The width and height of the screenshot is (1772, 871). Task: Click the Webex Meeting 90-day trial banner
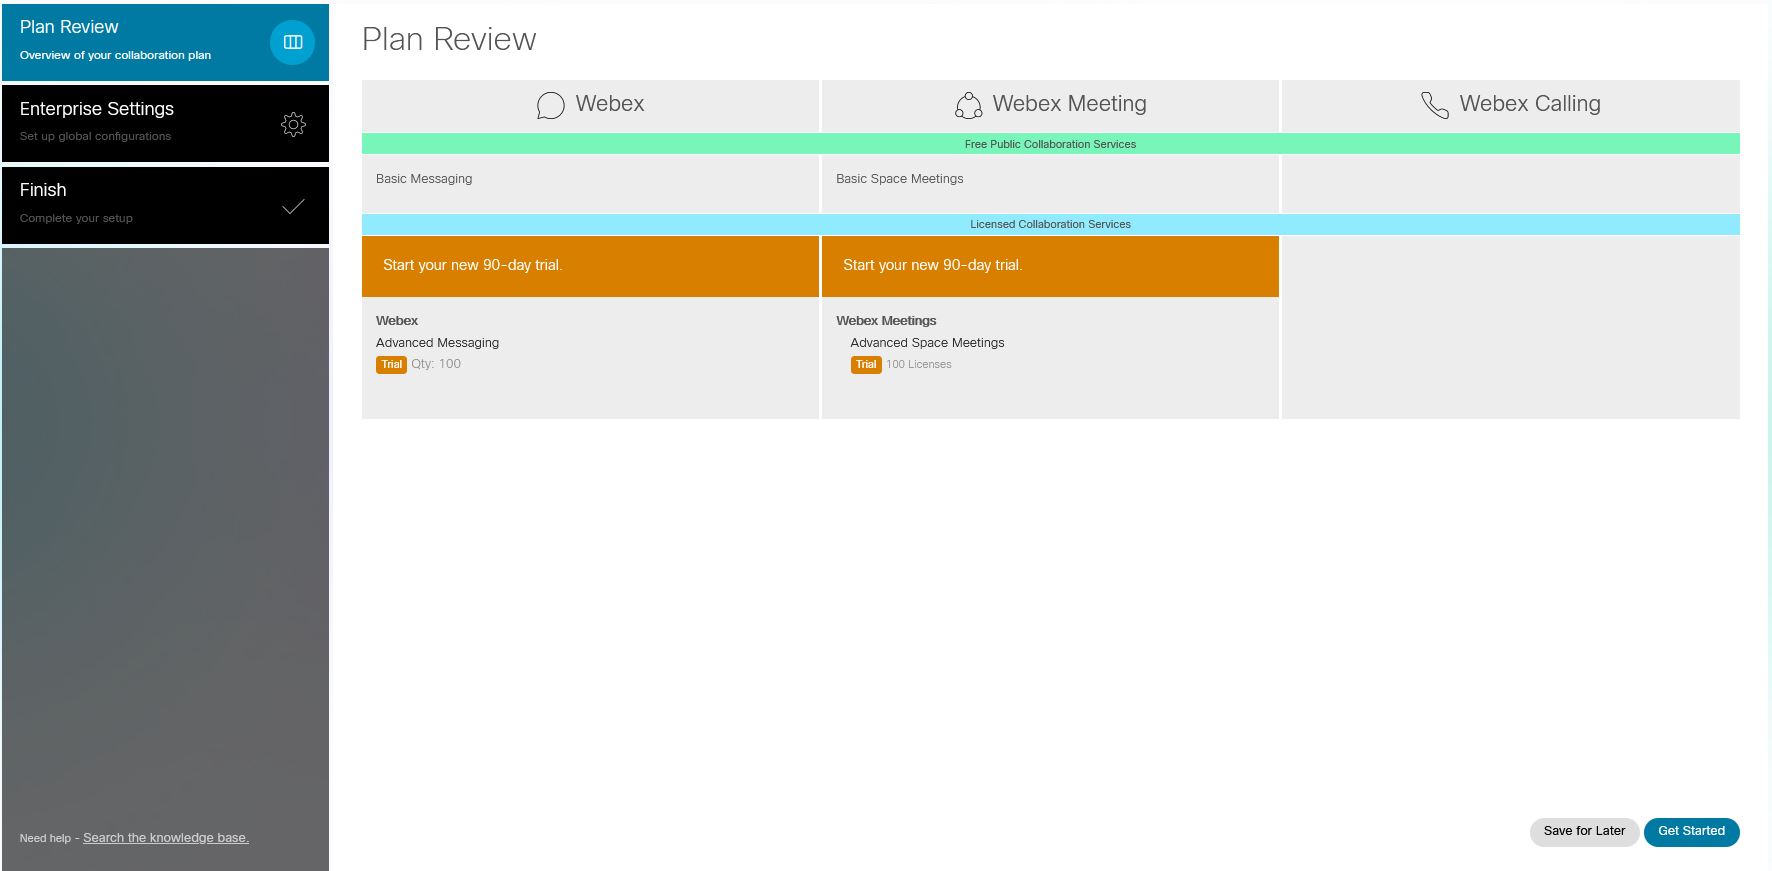coord(1050,266)
